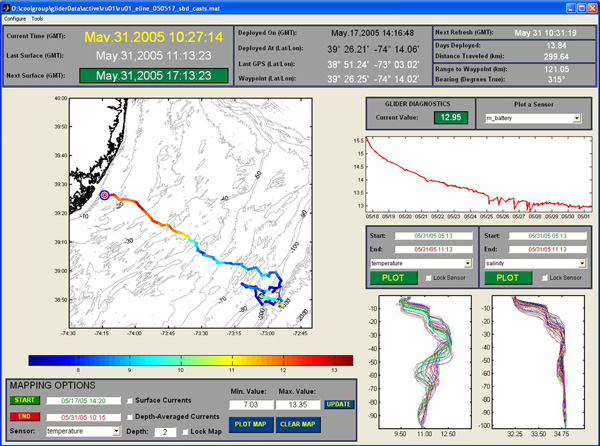The height and width of the screenshot is (446, 600).
Task: Click the MATLAB icon in the title bar
Action: tap(6, 6)
